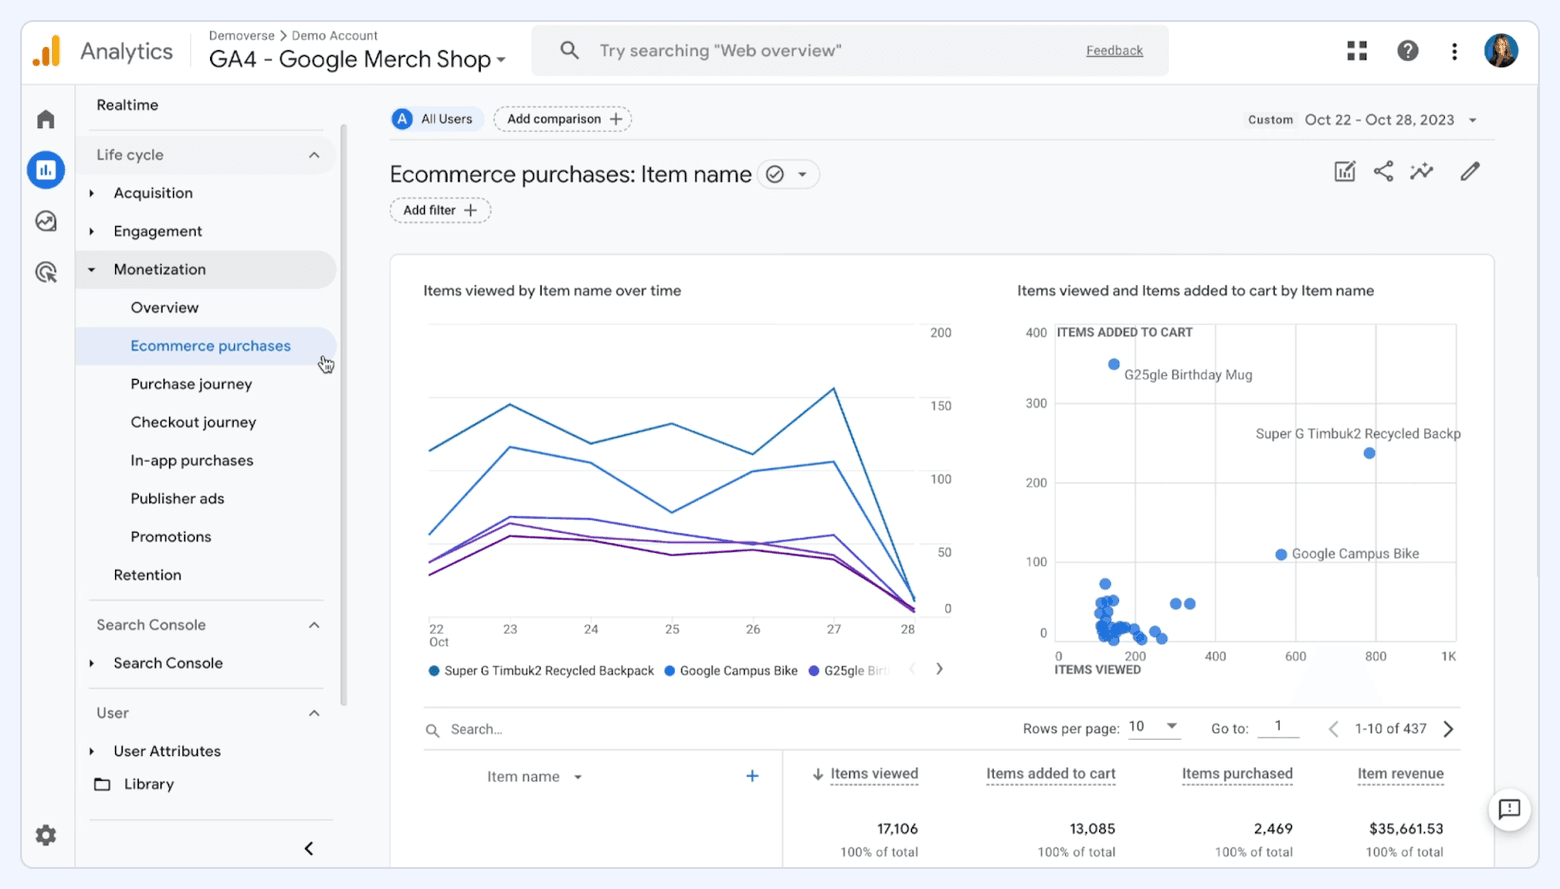Toggle the Google Campus Bike legend entry
This screenshot has width=1560, height=889.
point(730,670)
